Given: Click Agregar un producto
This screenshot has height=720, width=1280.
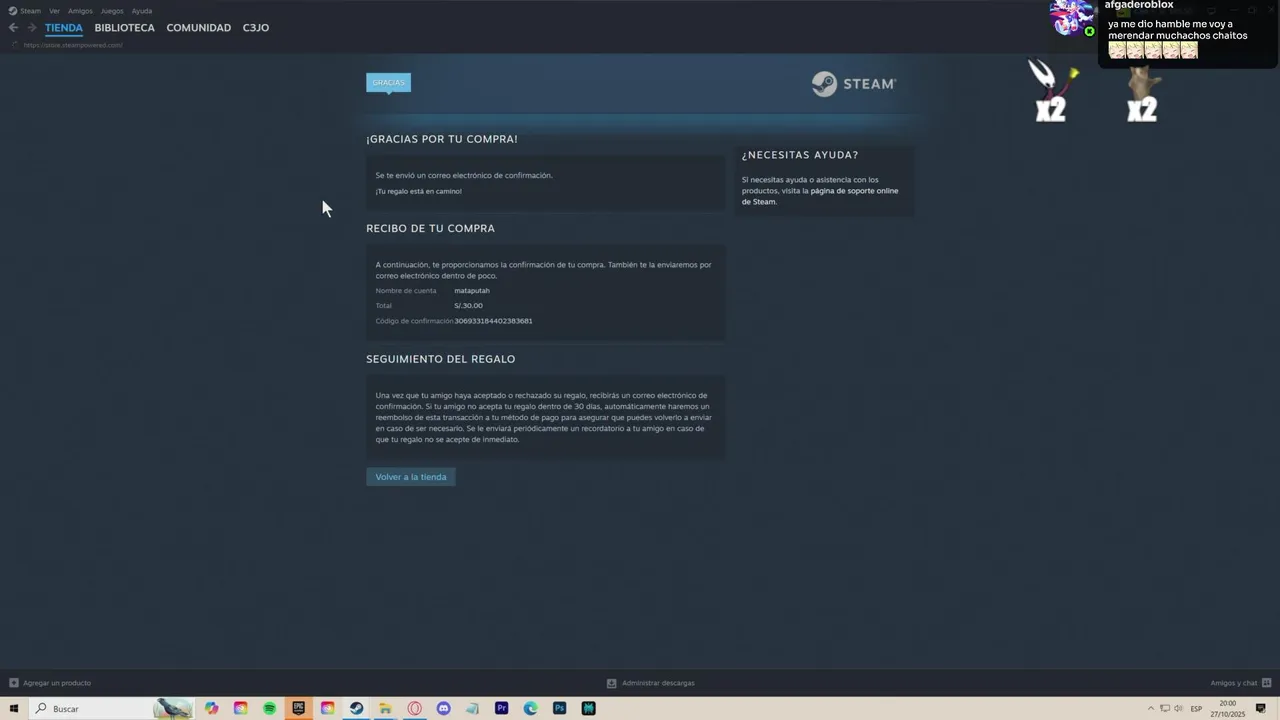Looking at the screenshot, I should (57, 683).
